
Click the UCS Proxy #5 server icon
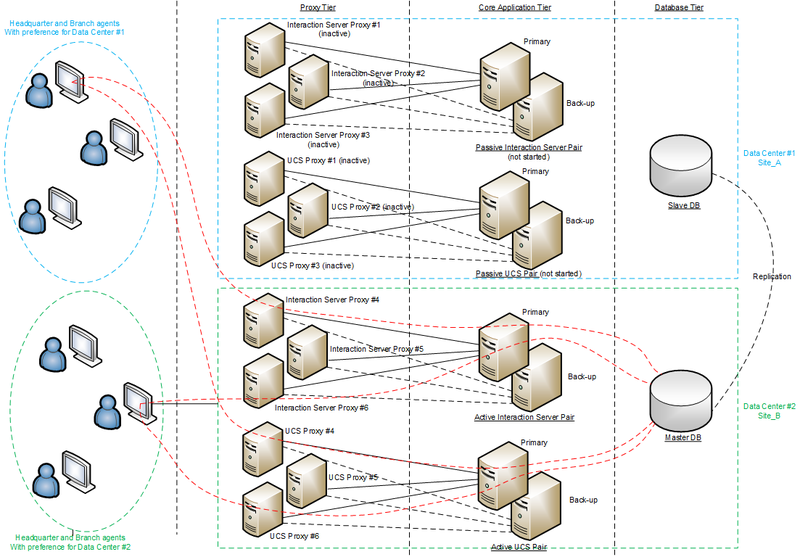pyautogui.click(x=307, y=481)
